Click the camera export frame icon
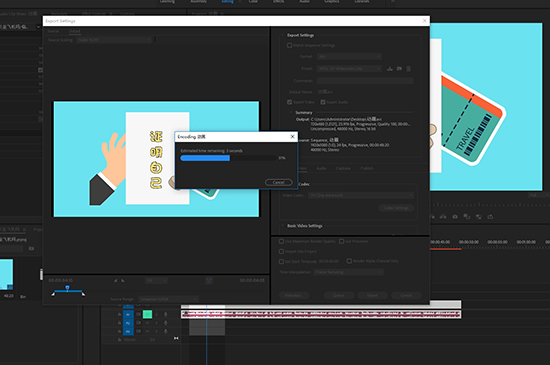Viewport: 550px width, 365px height. click(455, 217)
